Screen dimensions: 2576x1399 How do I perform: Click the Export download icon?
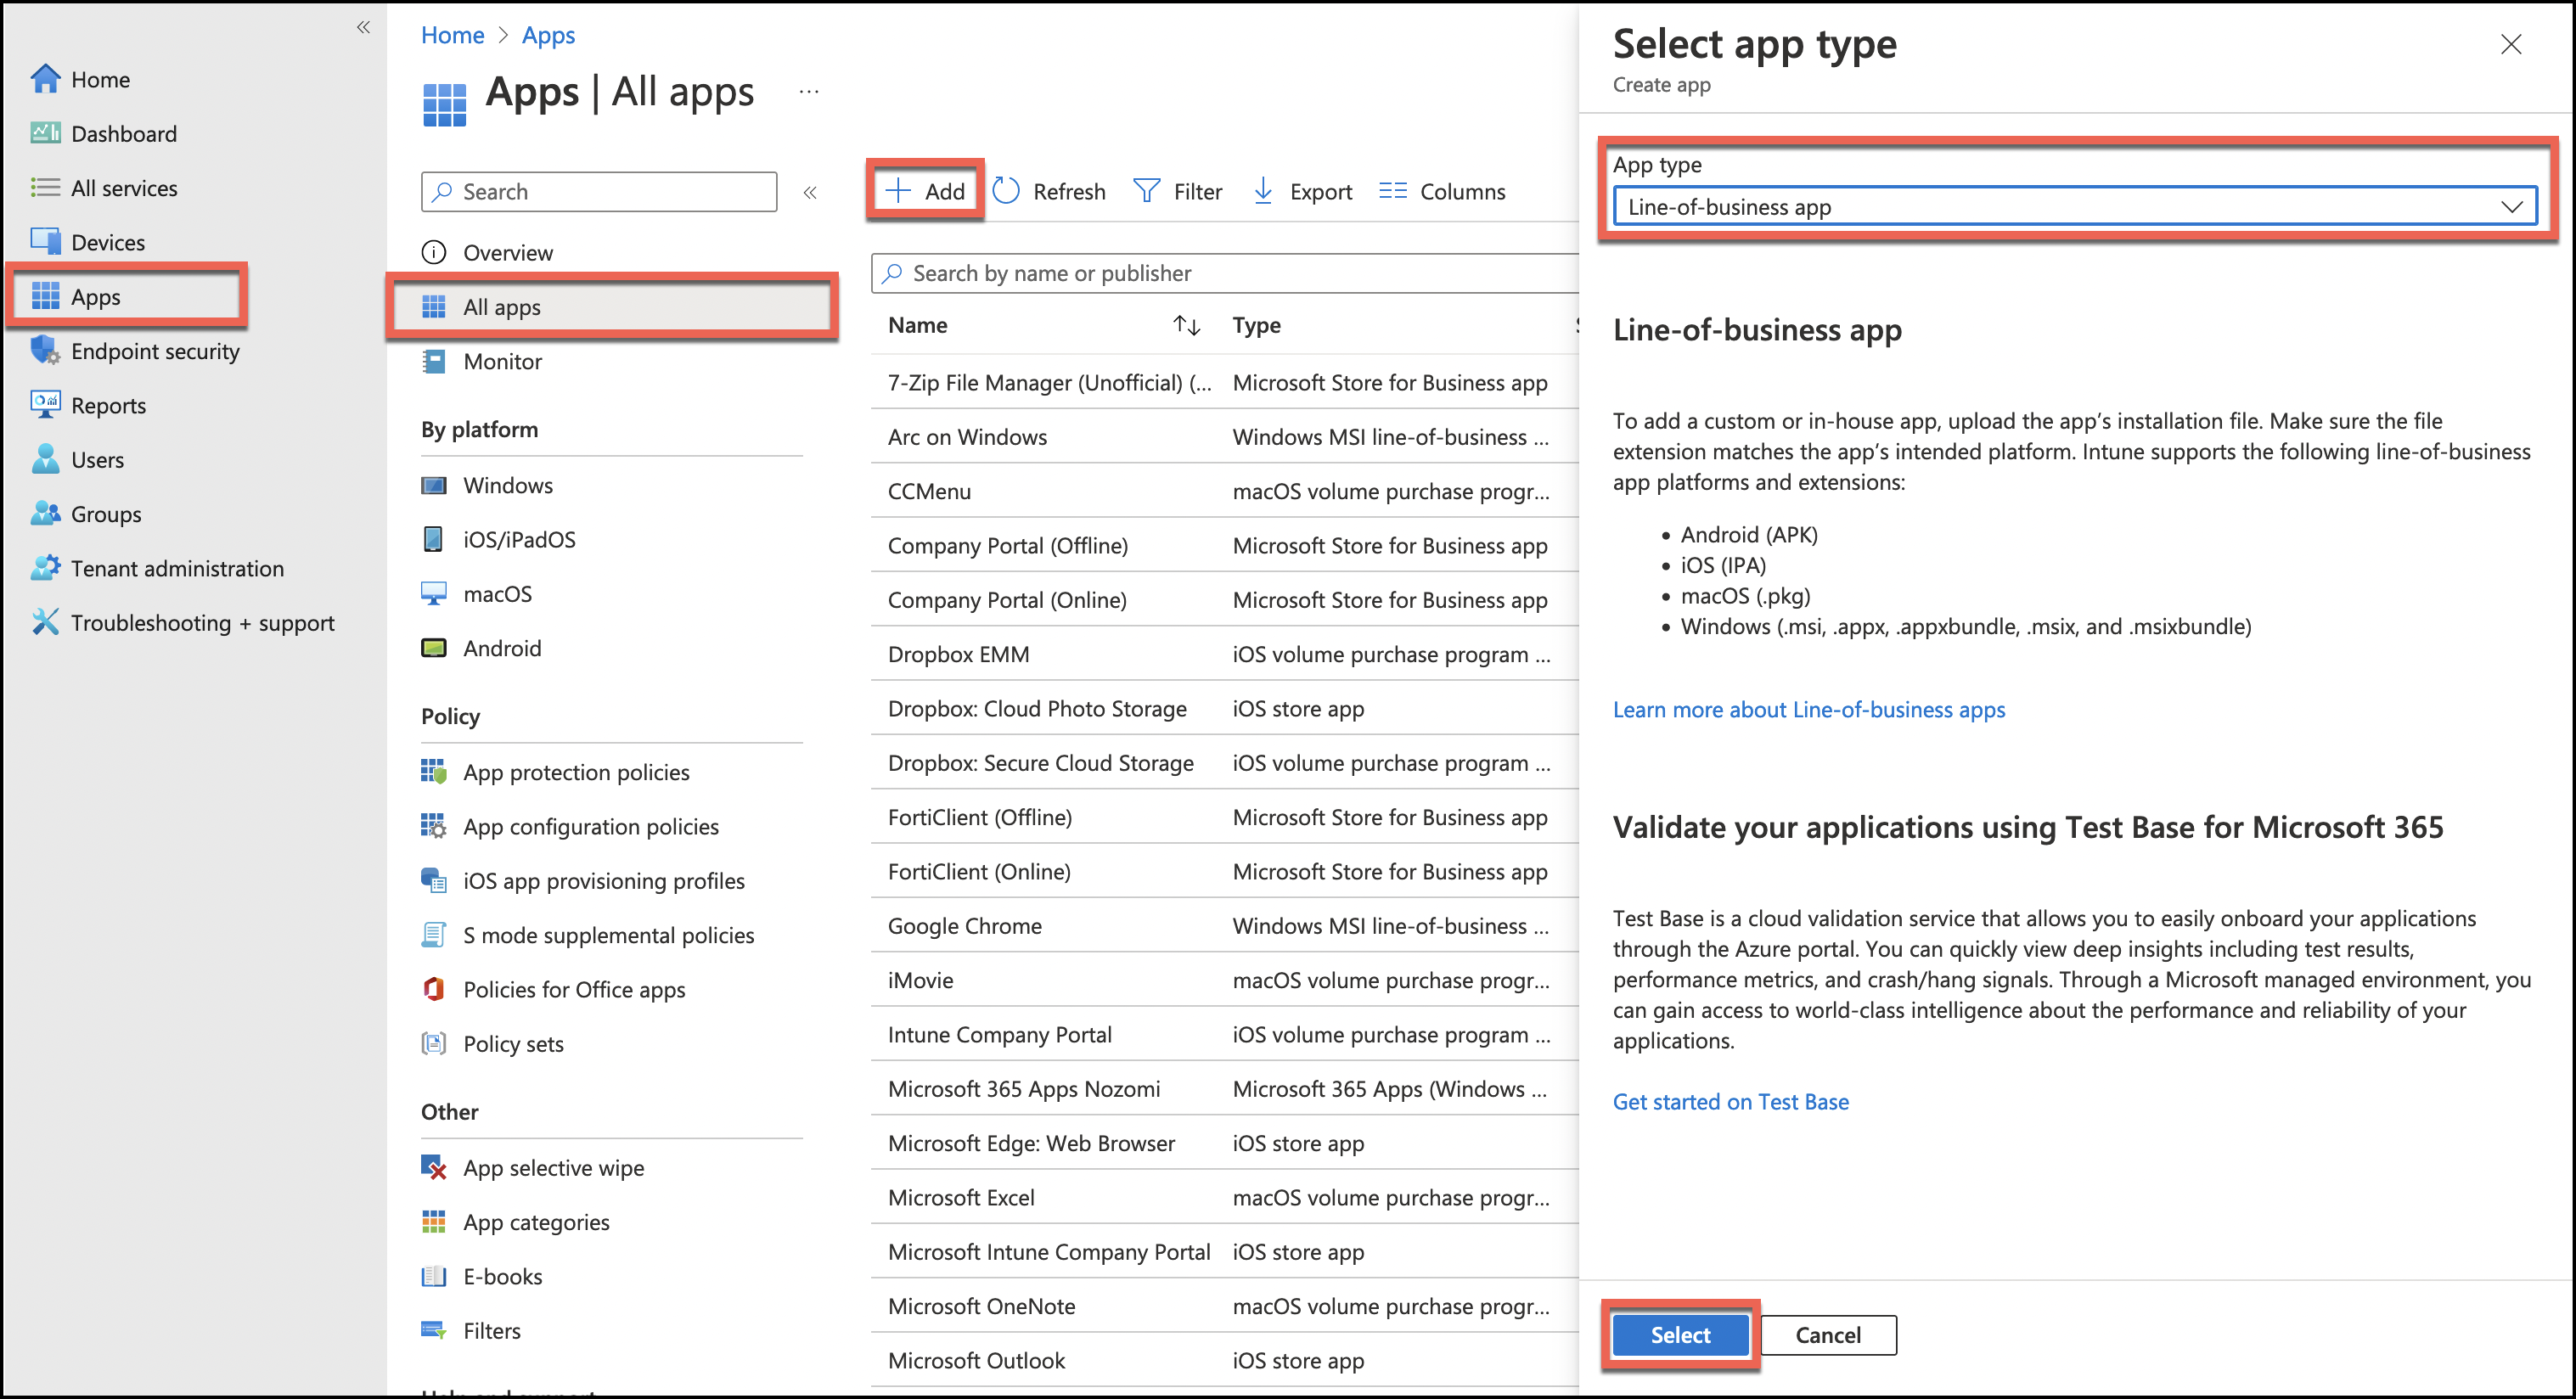(1263, 190)
